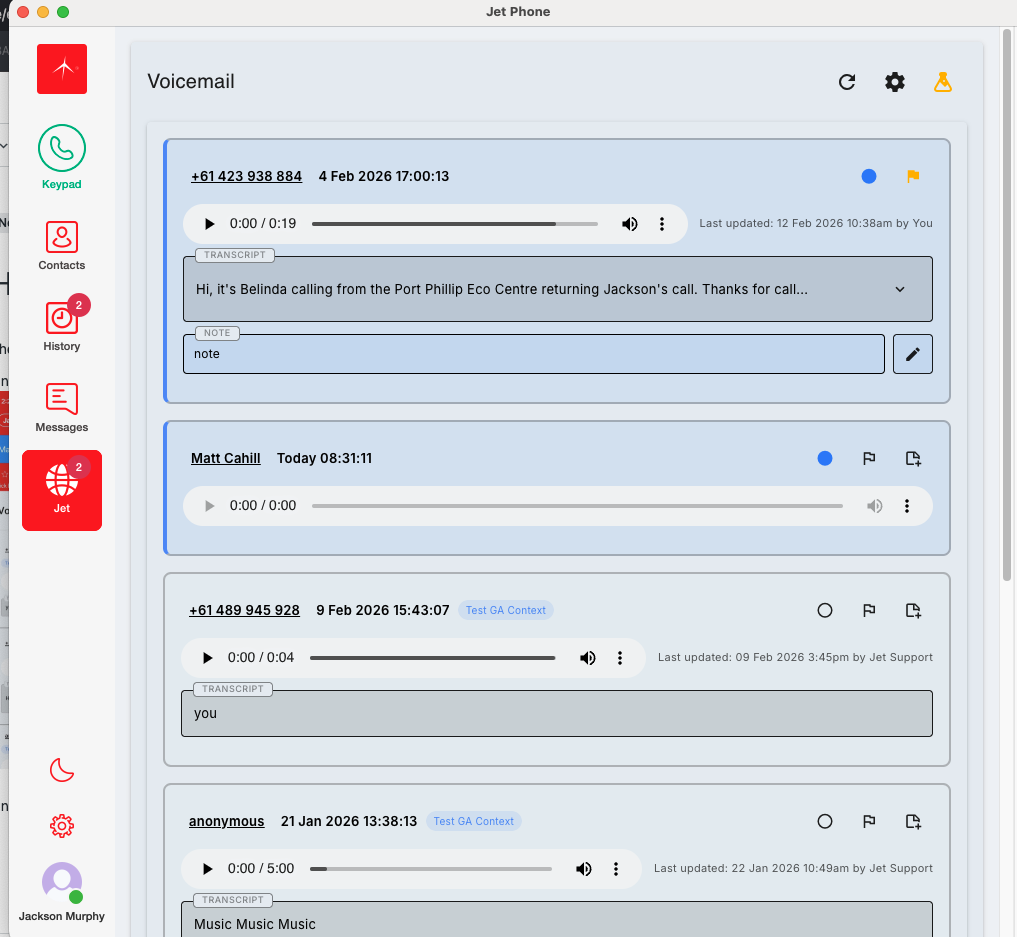Toggle read status on Matt Cahill voicemail
This screenshot has height=937, width=1017.
pyautogui.click(x=824, y=458)
